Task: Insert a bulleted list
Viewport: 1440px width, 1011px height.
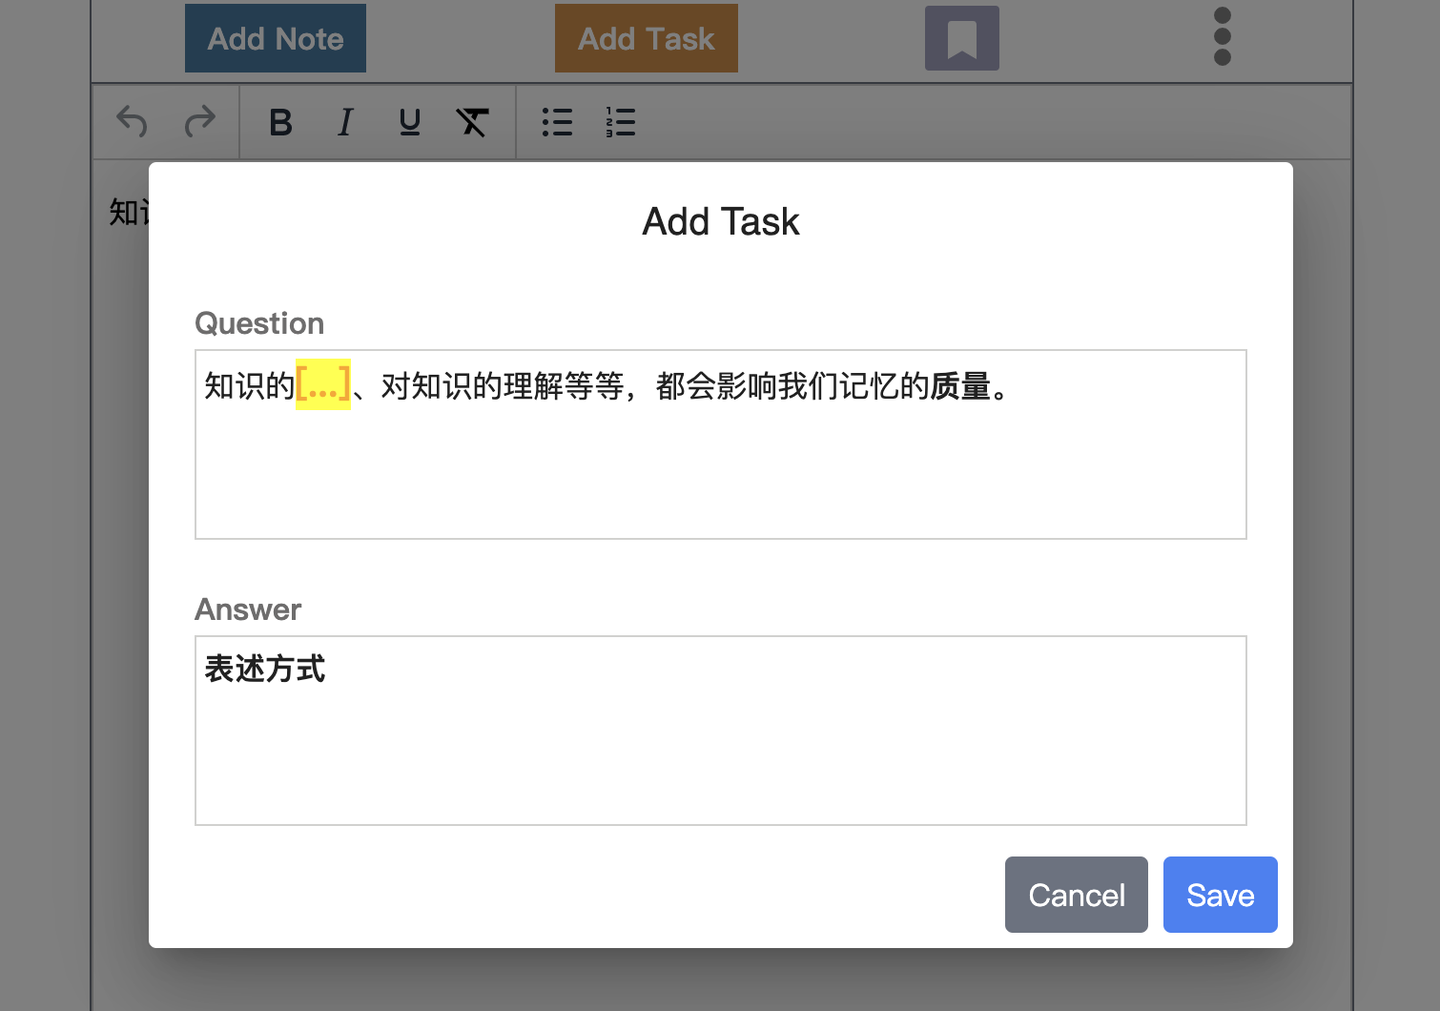Action: (x=557, y=122)
